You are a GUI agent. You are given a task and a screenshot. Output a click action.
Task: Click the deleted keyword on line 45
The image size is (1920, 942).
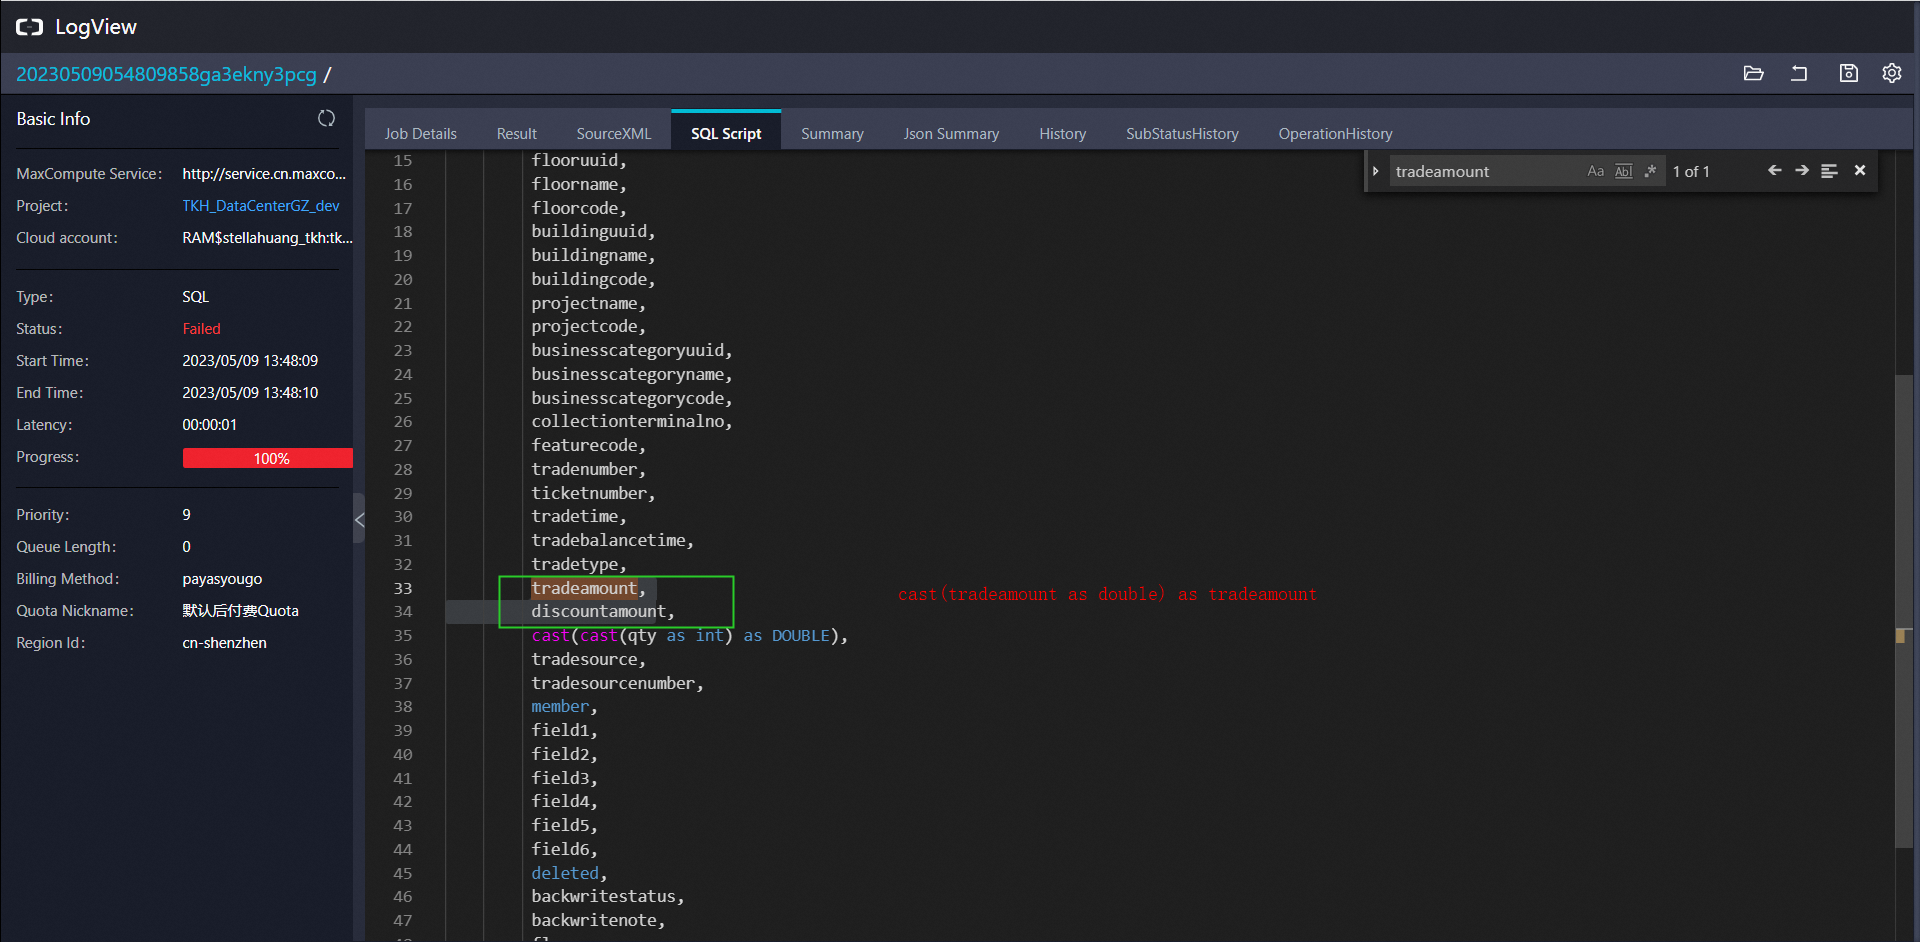(564, 873)
